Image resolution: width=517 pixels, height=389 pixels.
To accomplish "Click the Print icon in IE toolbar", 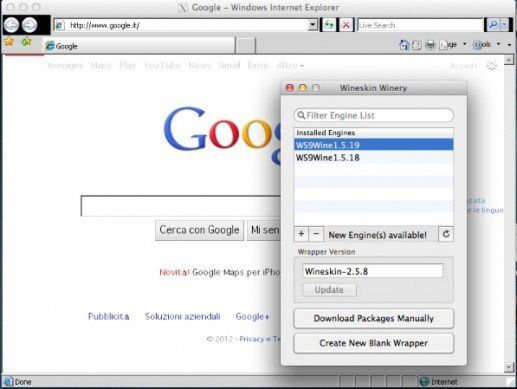I will coord(430,45).
